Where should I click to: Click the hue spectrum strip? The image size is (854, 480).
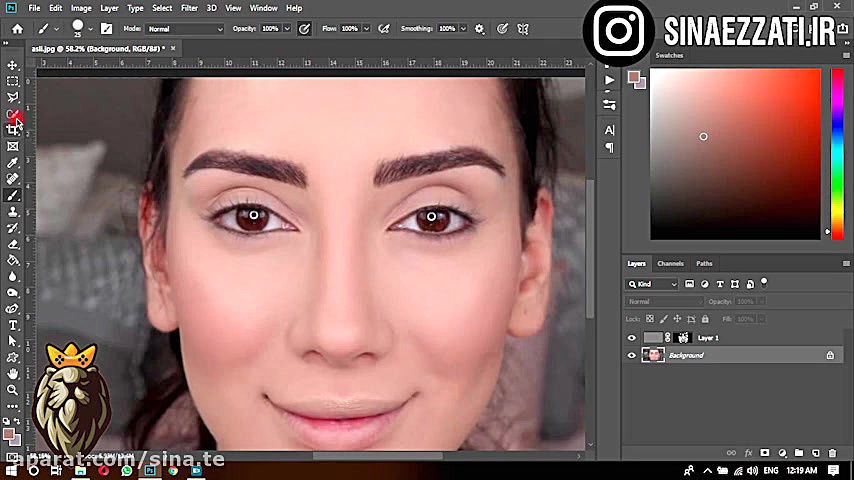click(837, 152)
